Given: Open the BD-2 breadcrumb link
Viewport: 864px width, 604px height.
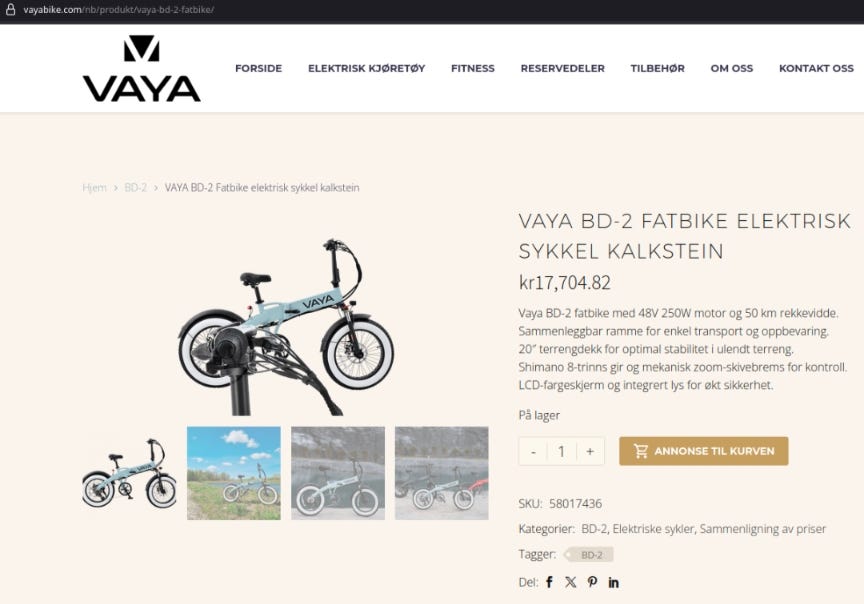Looking at the screenshot, I should (136, 187).
